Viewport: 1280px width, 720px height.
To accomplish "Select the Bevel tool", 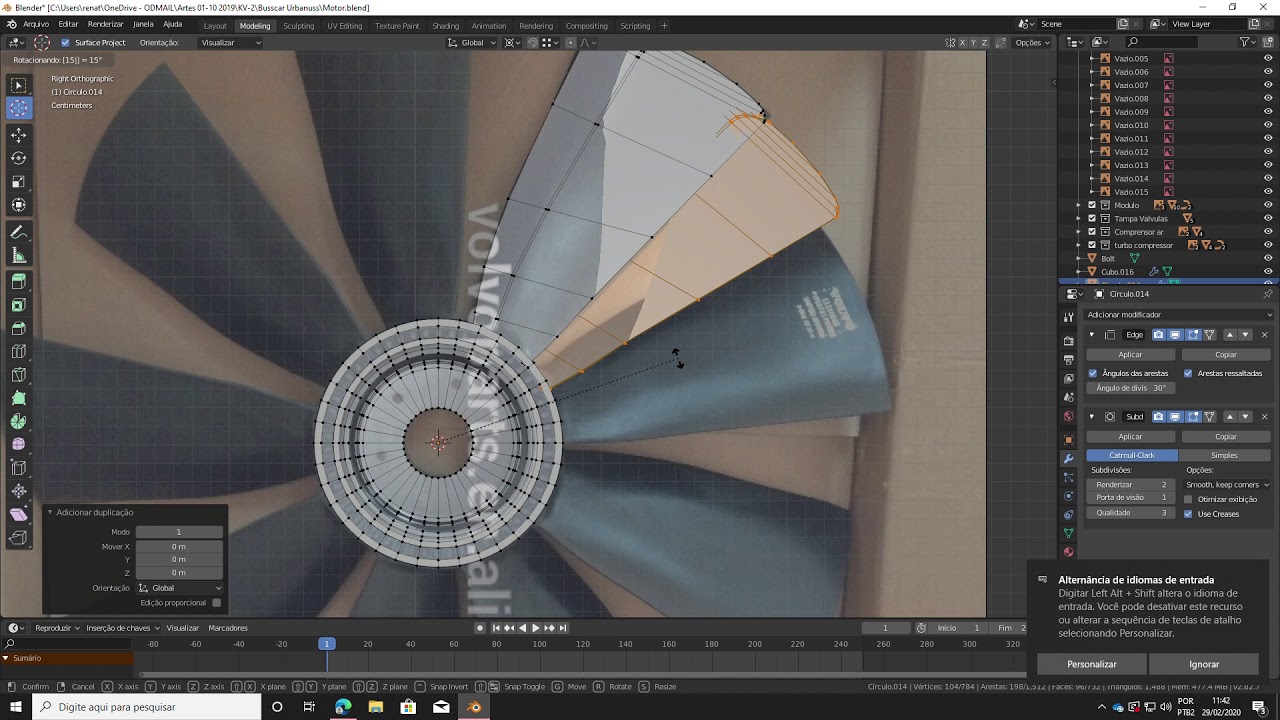I will (x=19, y=328).
